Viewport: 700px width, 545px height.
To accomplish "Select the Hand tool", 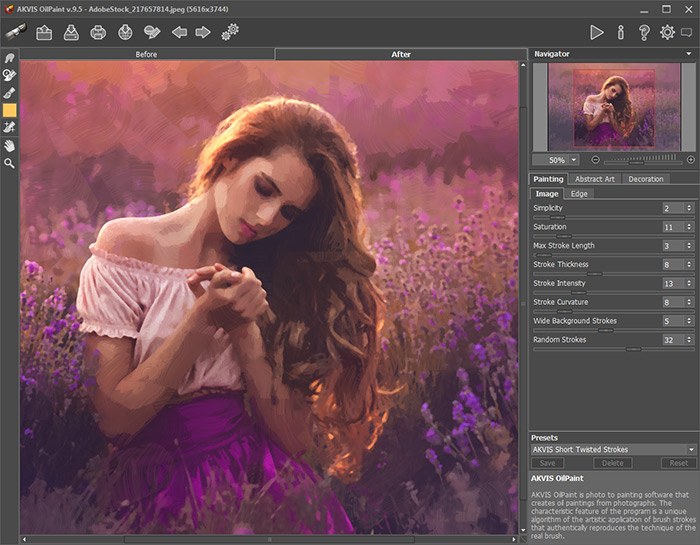I will (10, 145).
